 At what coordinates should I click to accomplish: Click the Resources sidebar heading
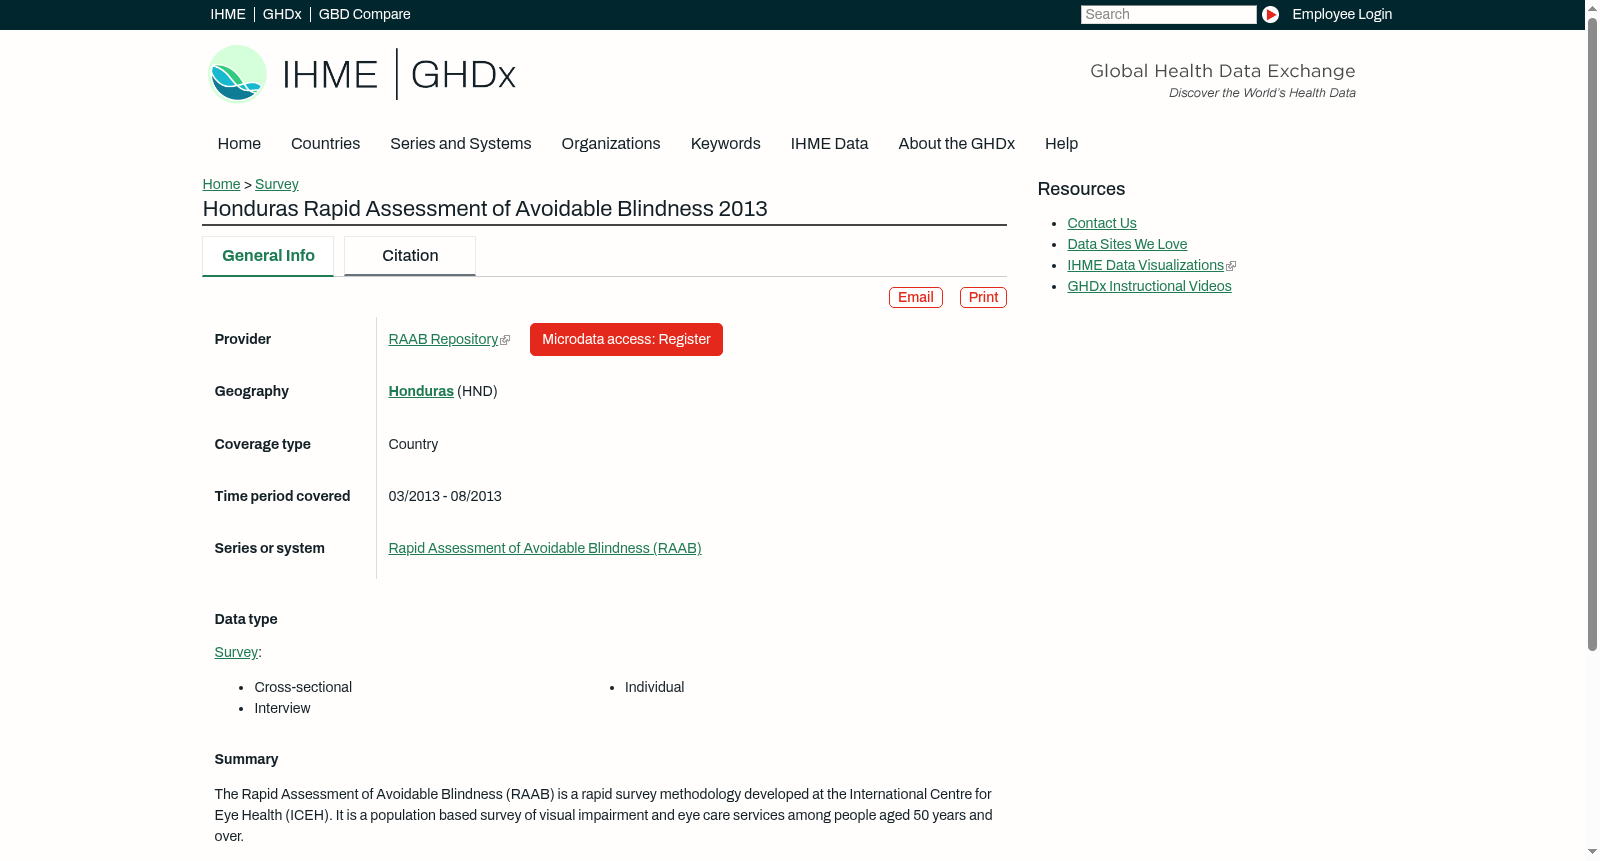[x=1081, y=189]
